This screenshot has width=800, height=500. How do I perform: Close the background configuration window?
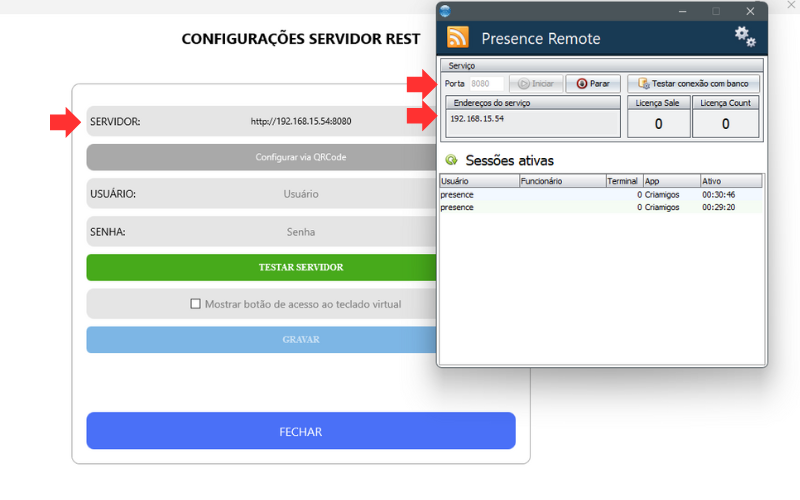[x=791, y=5]
